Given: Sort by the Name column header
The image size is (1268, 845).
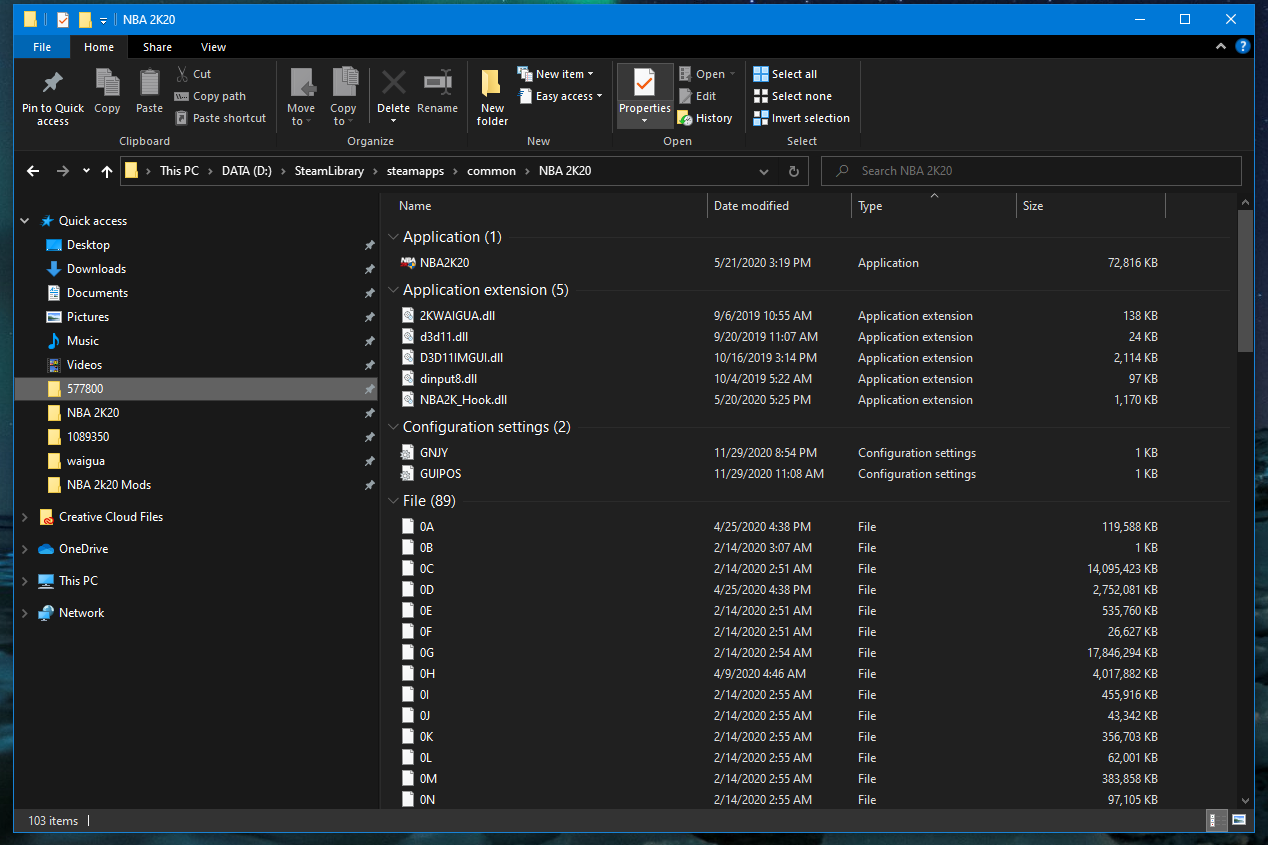Looking at the screenshot, I should click(x=548, y=206).
